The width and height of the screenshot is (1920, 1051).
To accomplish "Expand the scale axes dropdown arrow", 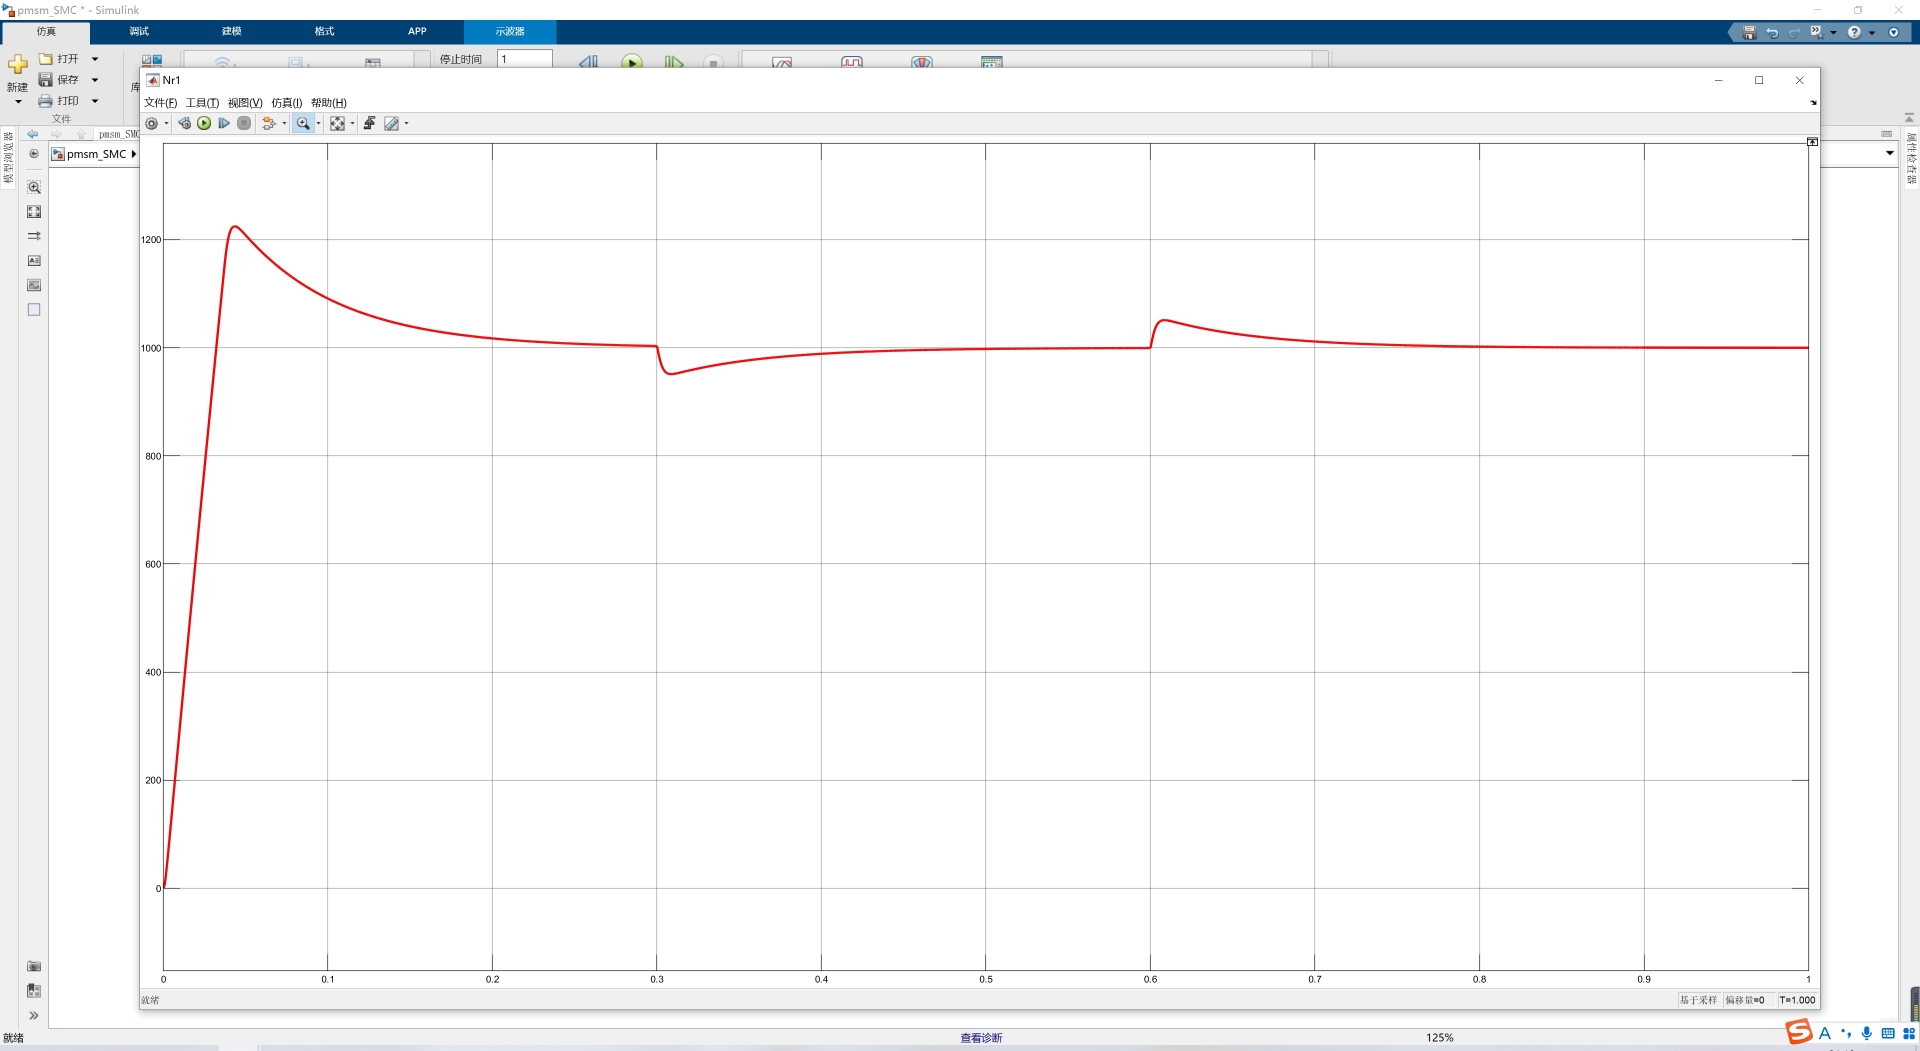I will point(352,124).
